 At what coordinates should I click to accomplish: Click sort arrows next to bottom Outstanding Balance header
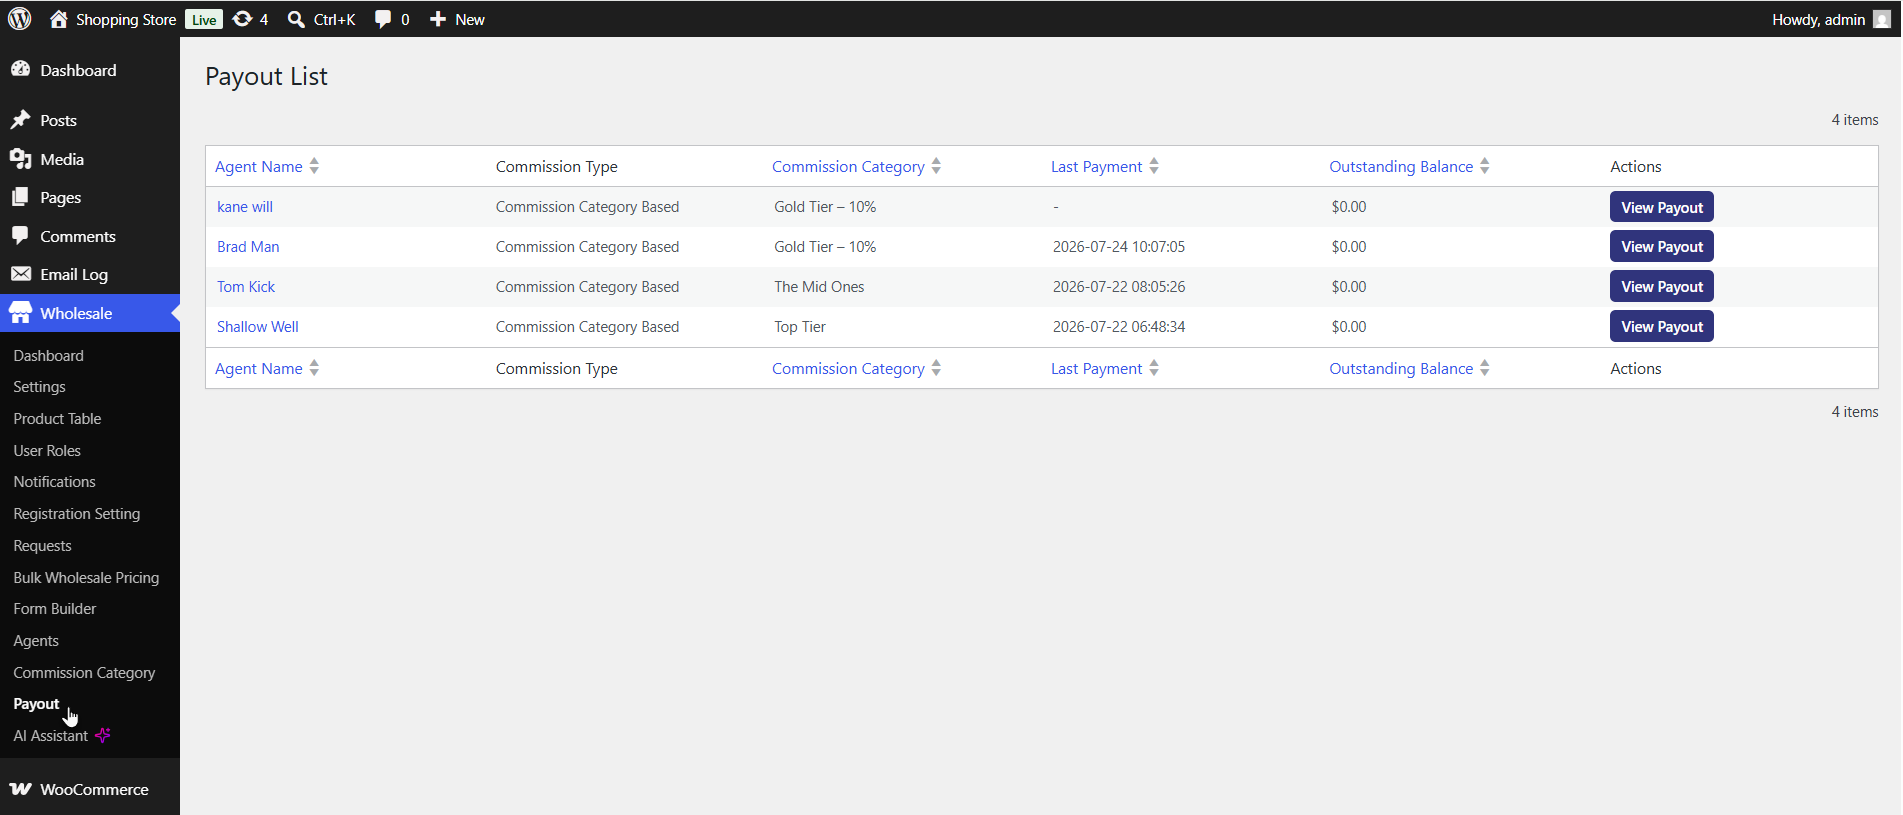point(1485,368)
